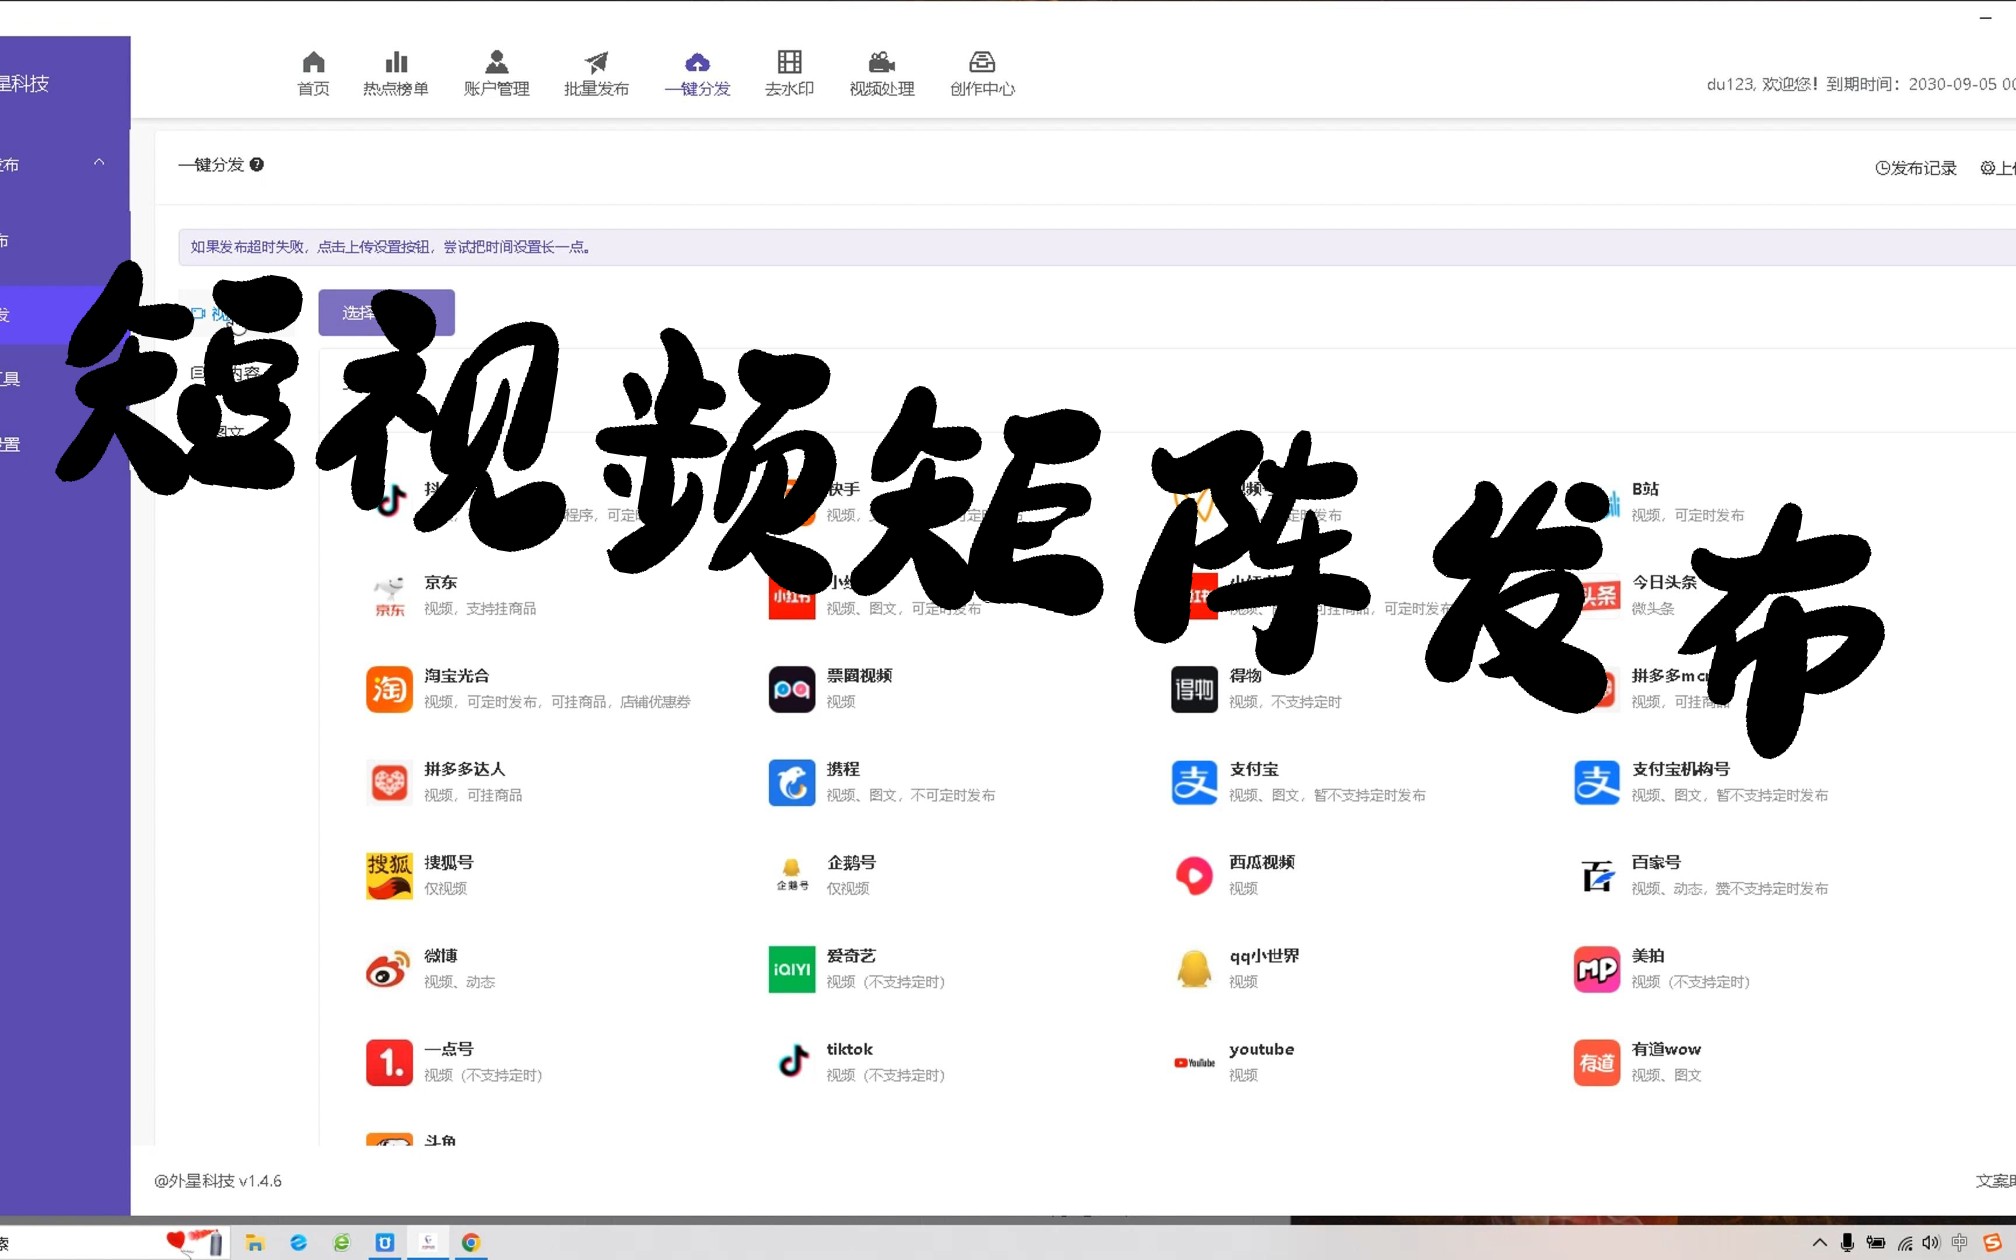The width and height of the screenshot is (2016, 1260).
Task: Open the 批量发布 batch publish tab
Action: [596, 74]
